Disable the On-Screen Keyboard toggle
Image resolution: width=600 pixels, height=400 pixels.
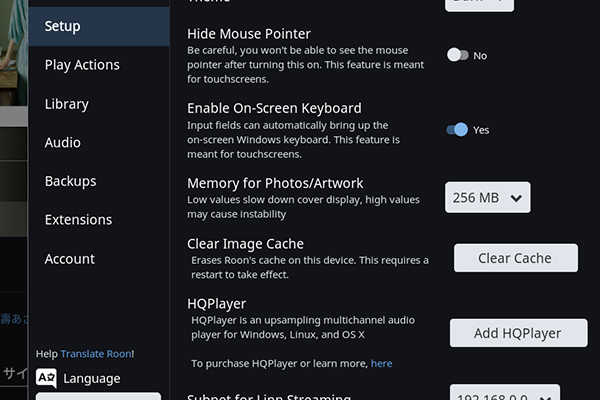[x=458, y=130]
